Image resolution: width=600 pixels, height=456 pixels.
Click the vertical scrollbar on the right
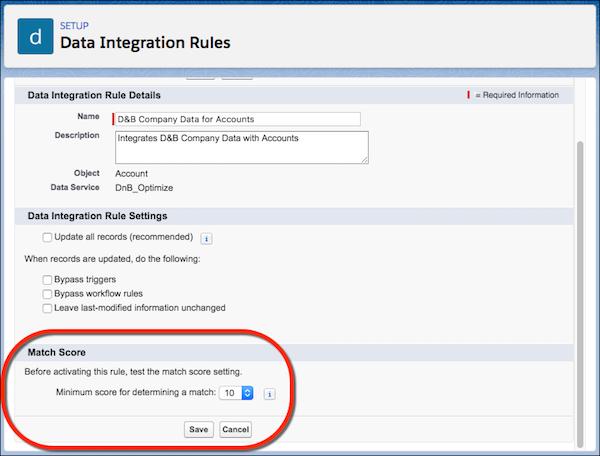click(x=580, y=294)
